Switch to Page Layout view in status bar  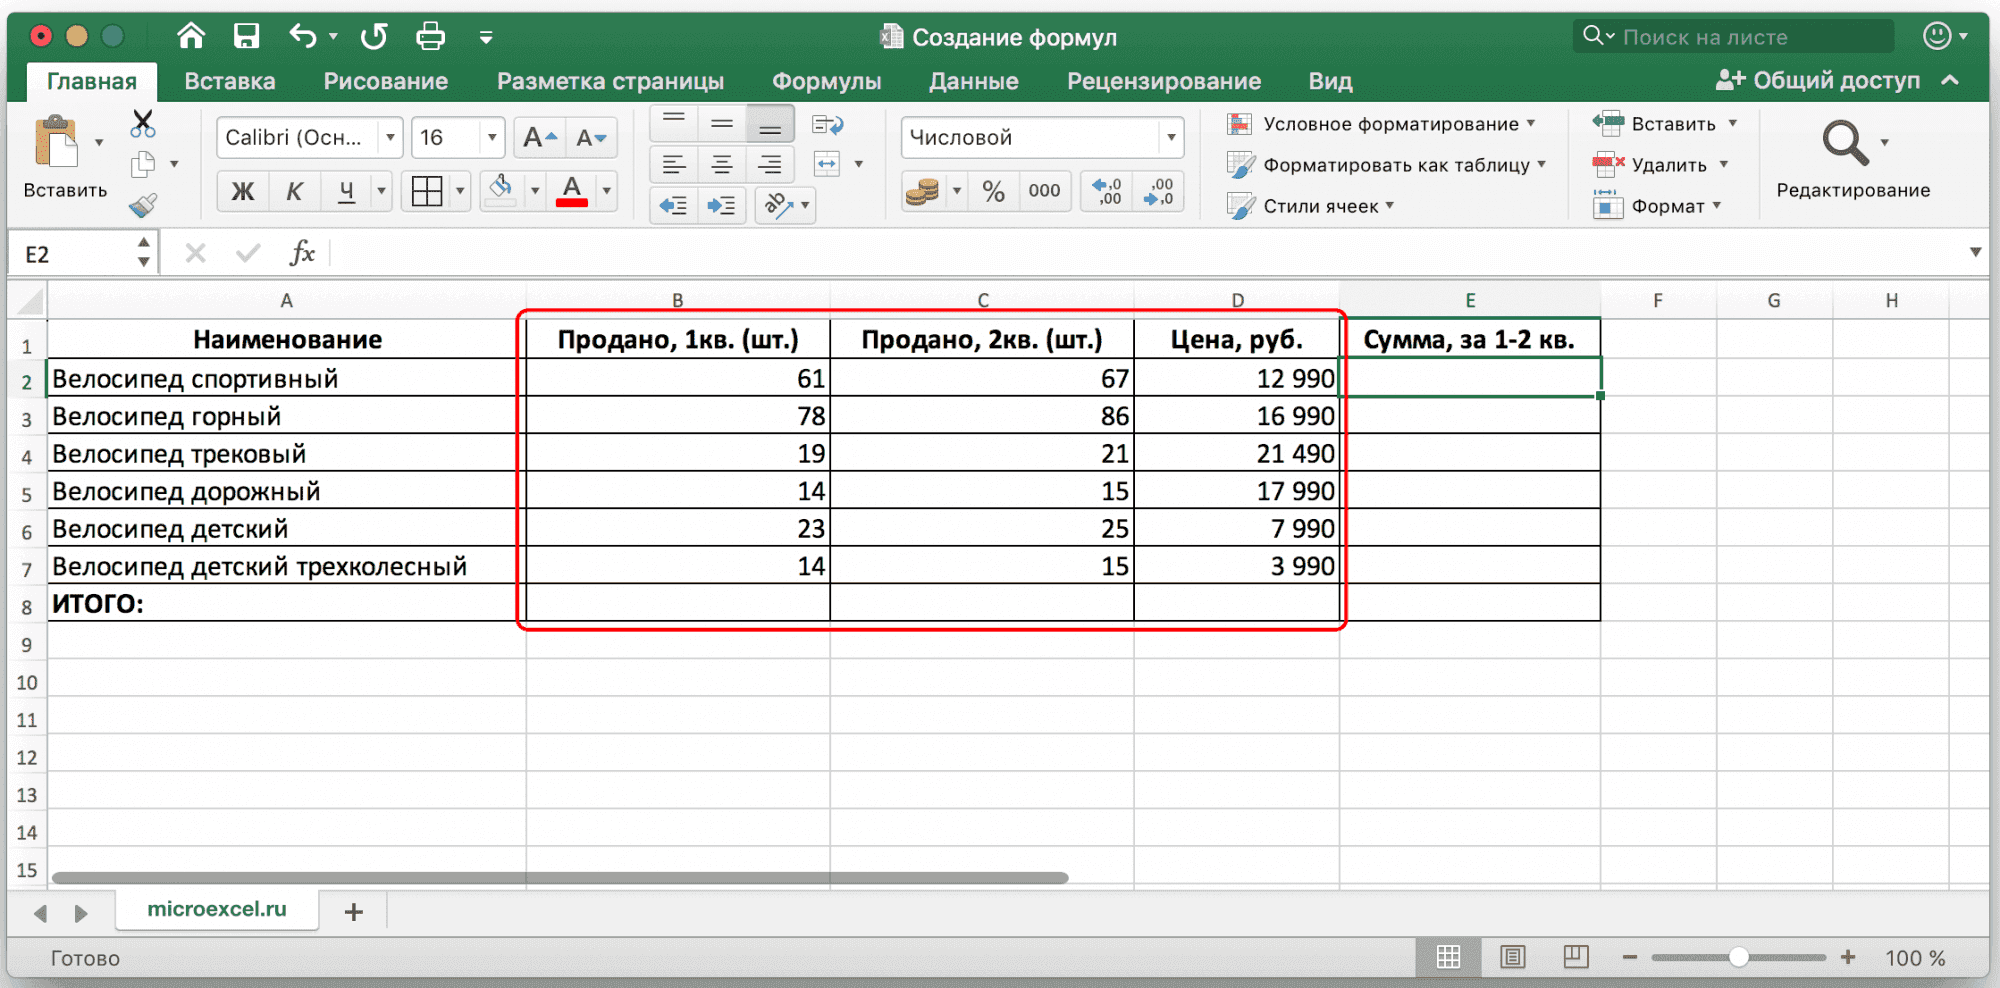1512,957
